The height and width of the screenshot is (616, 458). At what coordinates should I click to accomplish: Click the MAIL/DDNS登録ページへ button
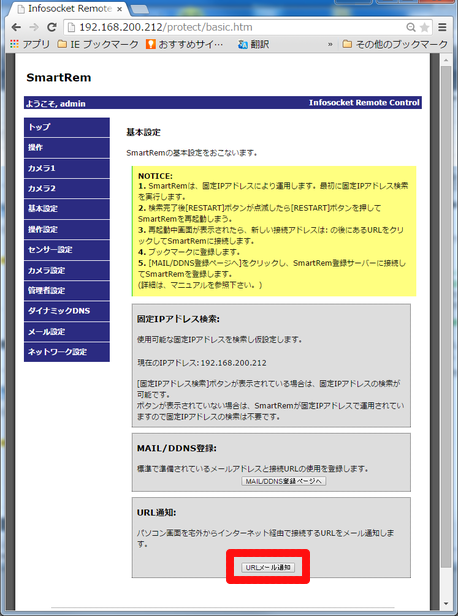pyautogui.click(x=284, y=481)
